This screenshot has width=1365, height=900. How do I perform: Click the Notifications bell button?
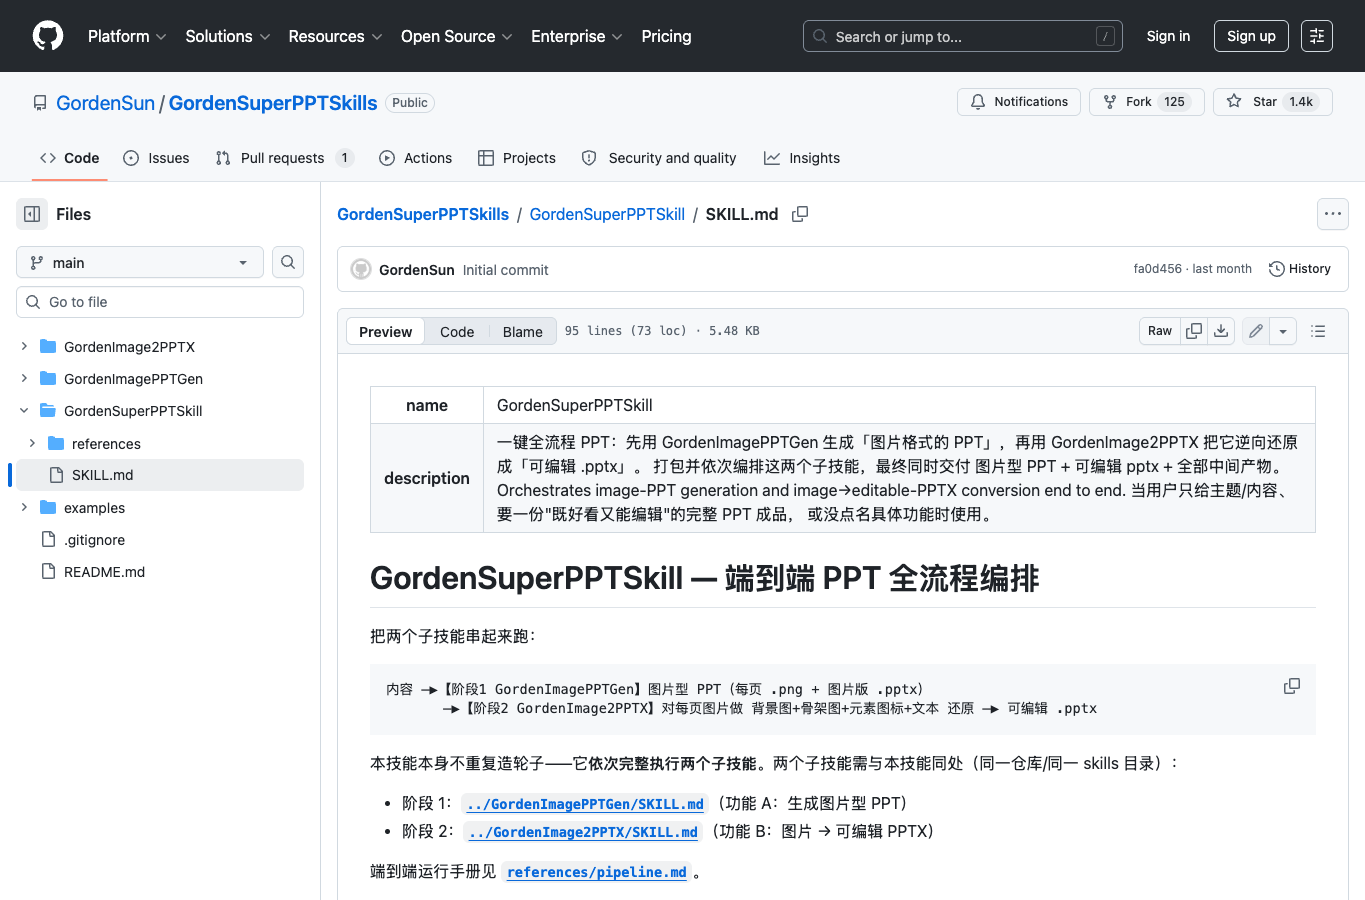[1019, 102]
